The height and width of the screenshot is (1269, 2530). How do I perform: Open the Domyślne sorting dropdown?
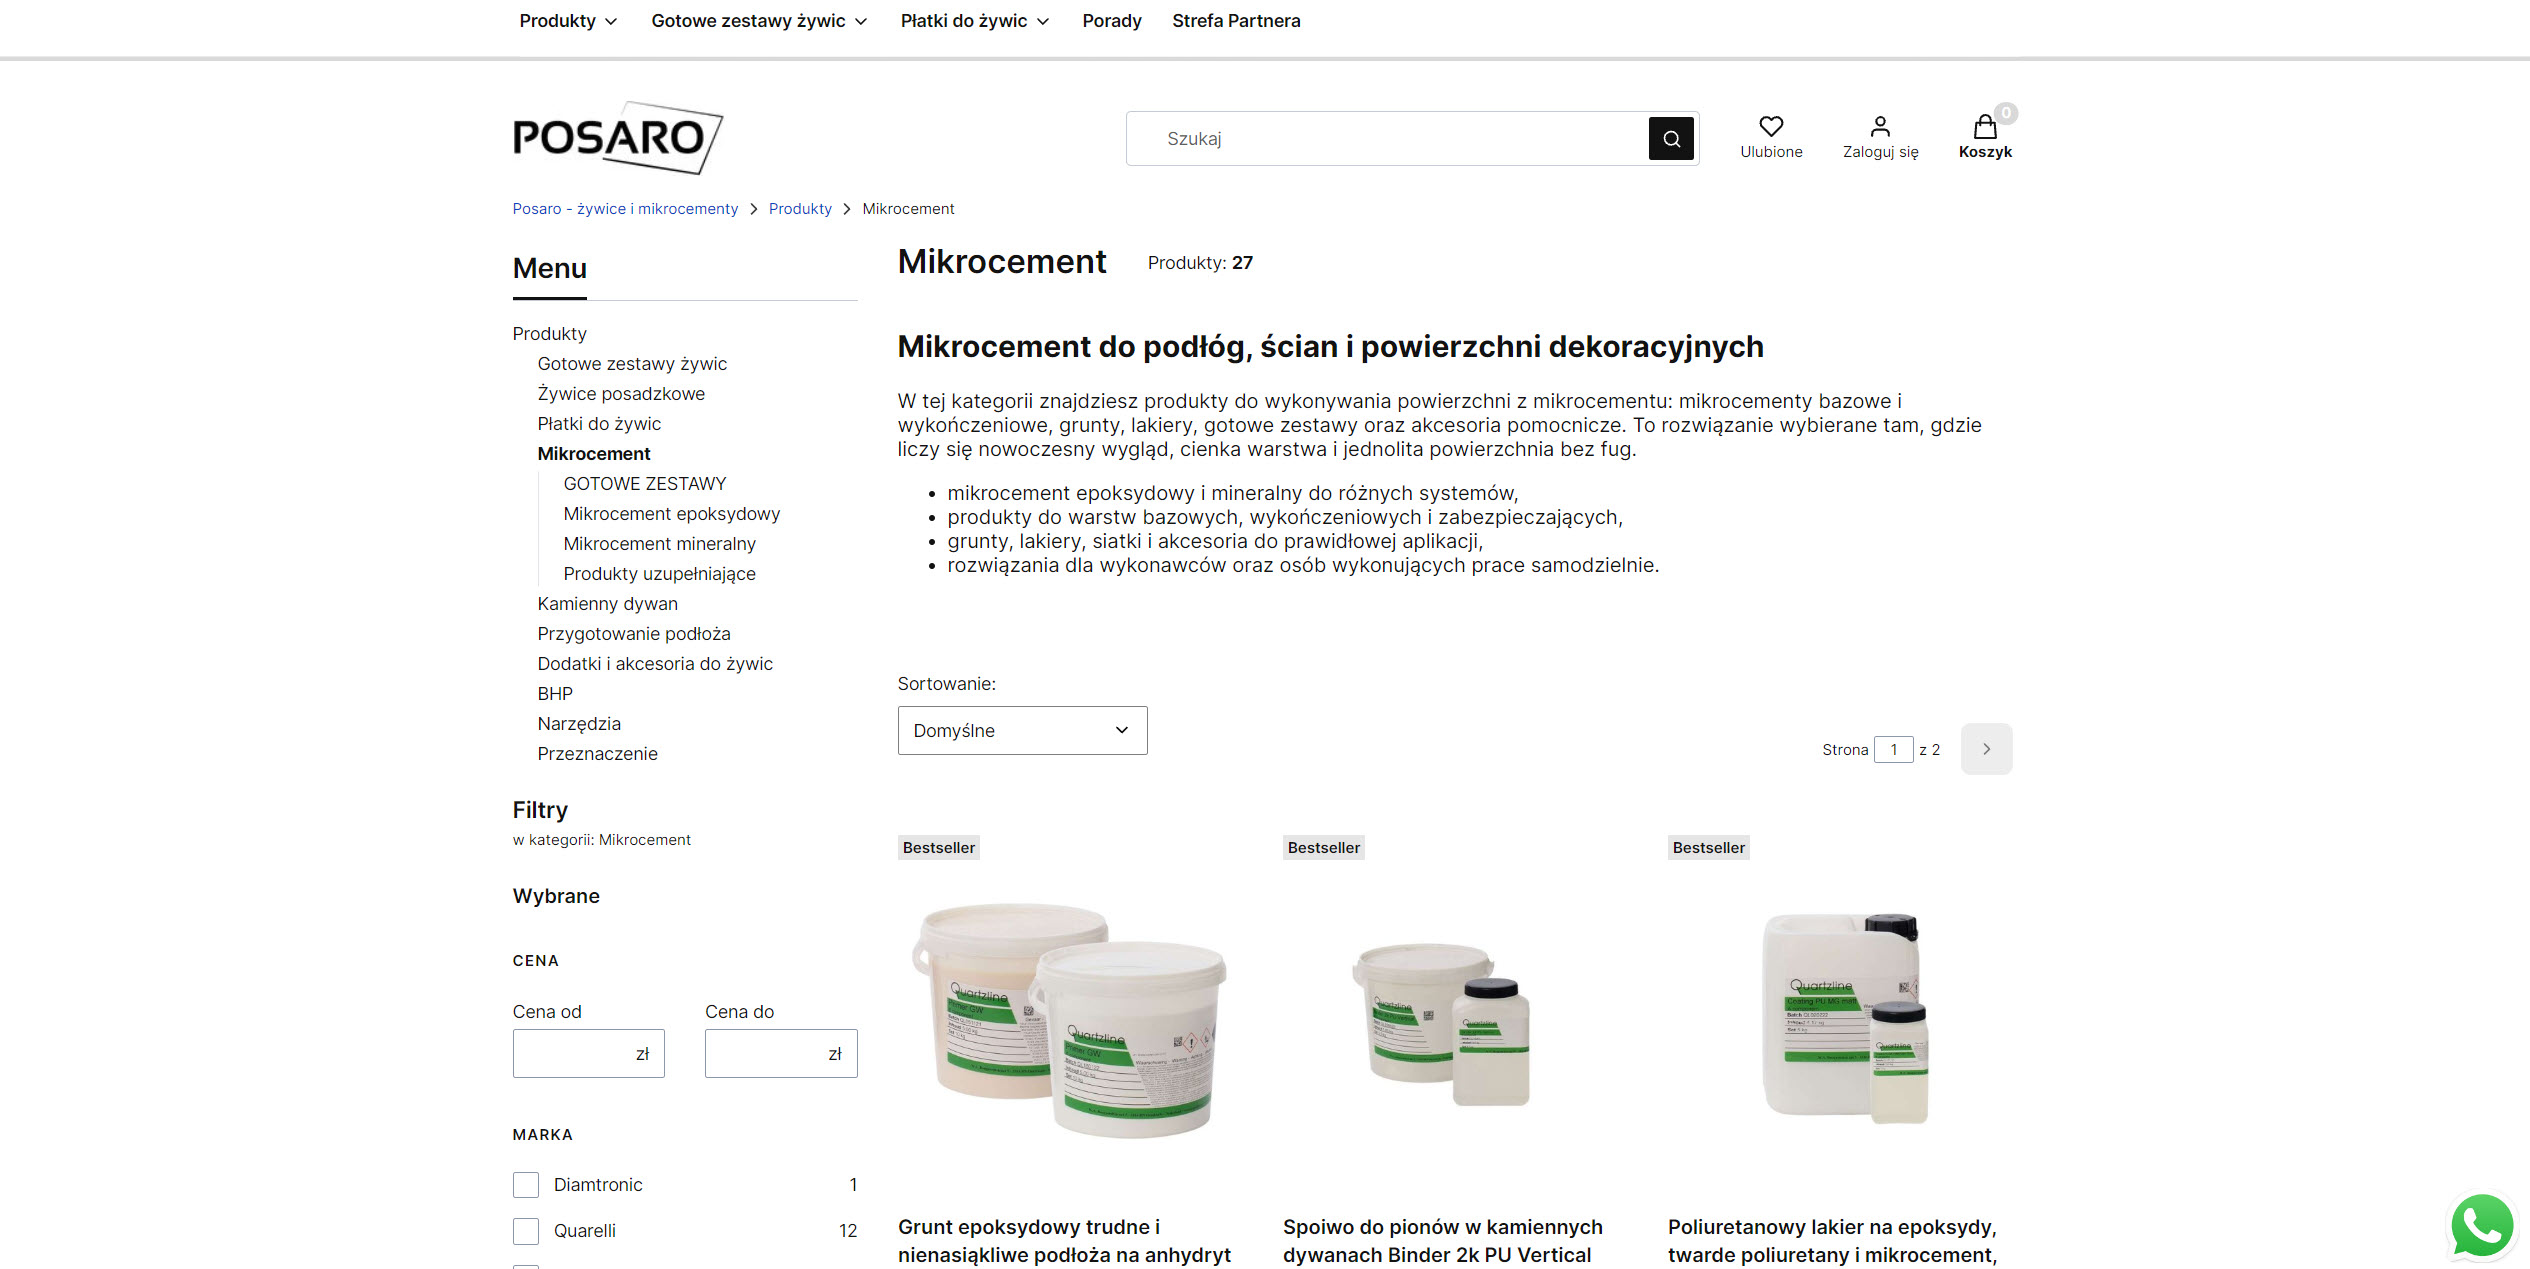(1022, 731)
